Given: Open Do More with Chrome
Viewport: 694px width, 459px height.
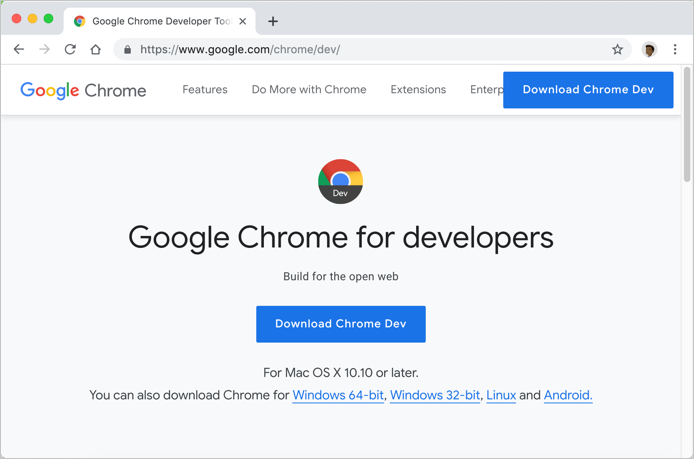Looking at the screenshot, I should [x=309, y=89].
